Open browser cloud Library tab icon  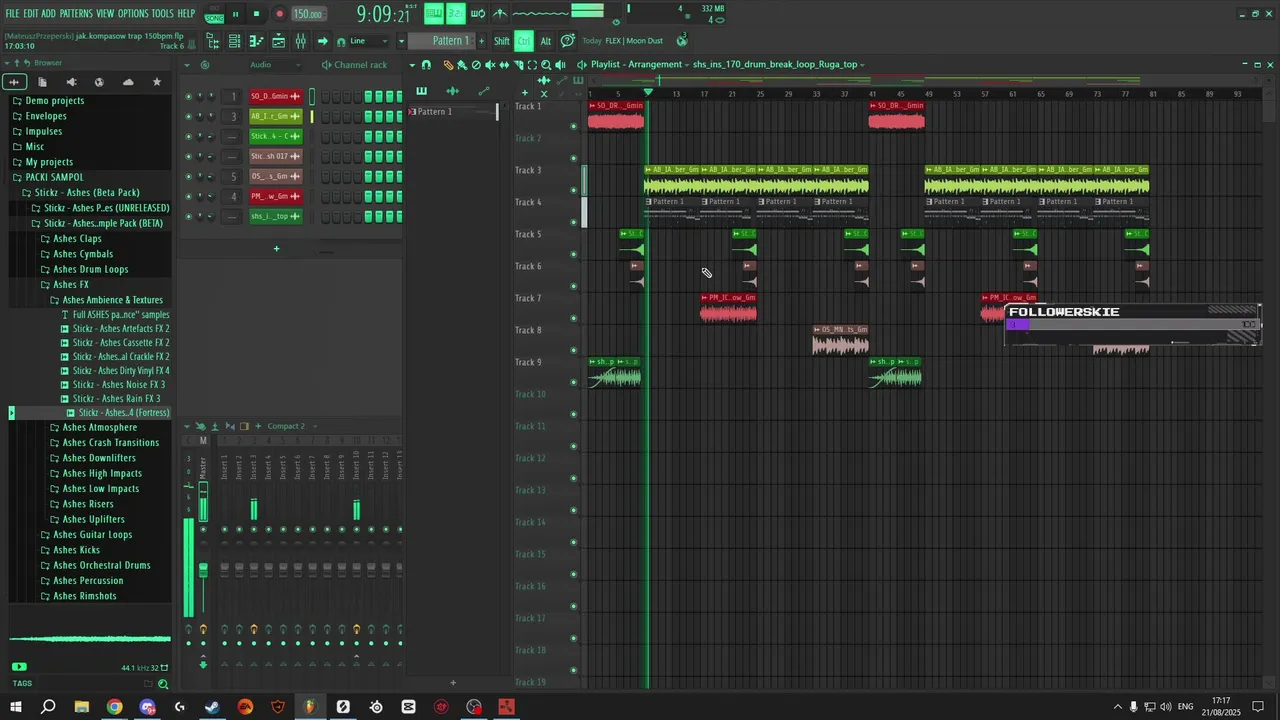(x=128, y=82)
